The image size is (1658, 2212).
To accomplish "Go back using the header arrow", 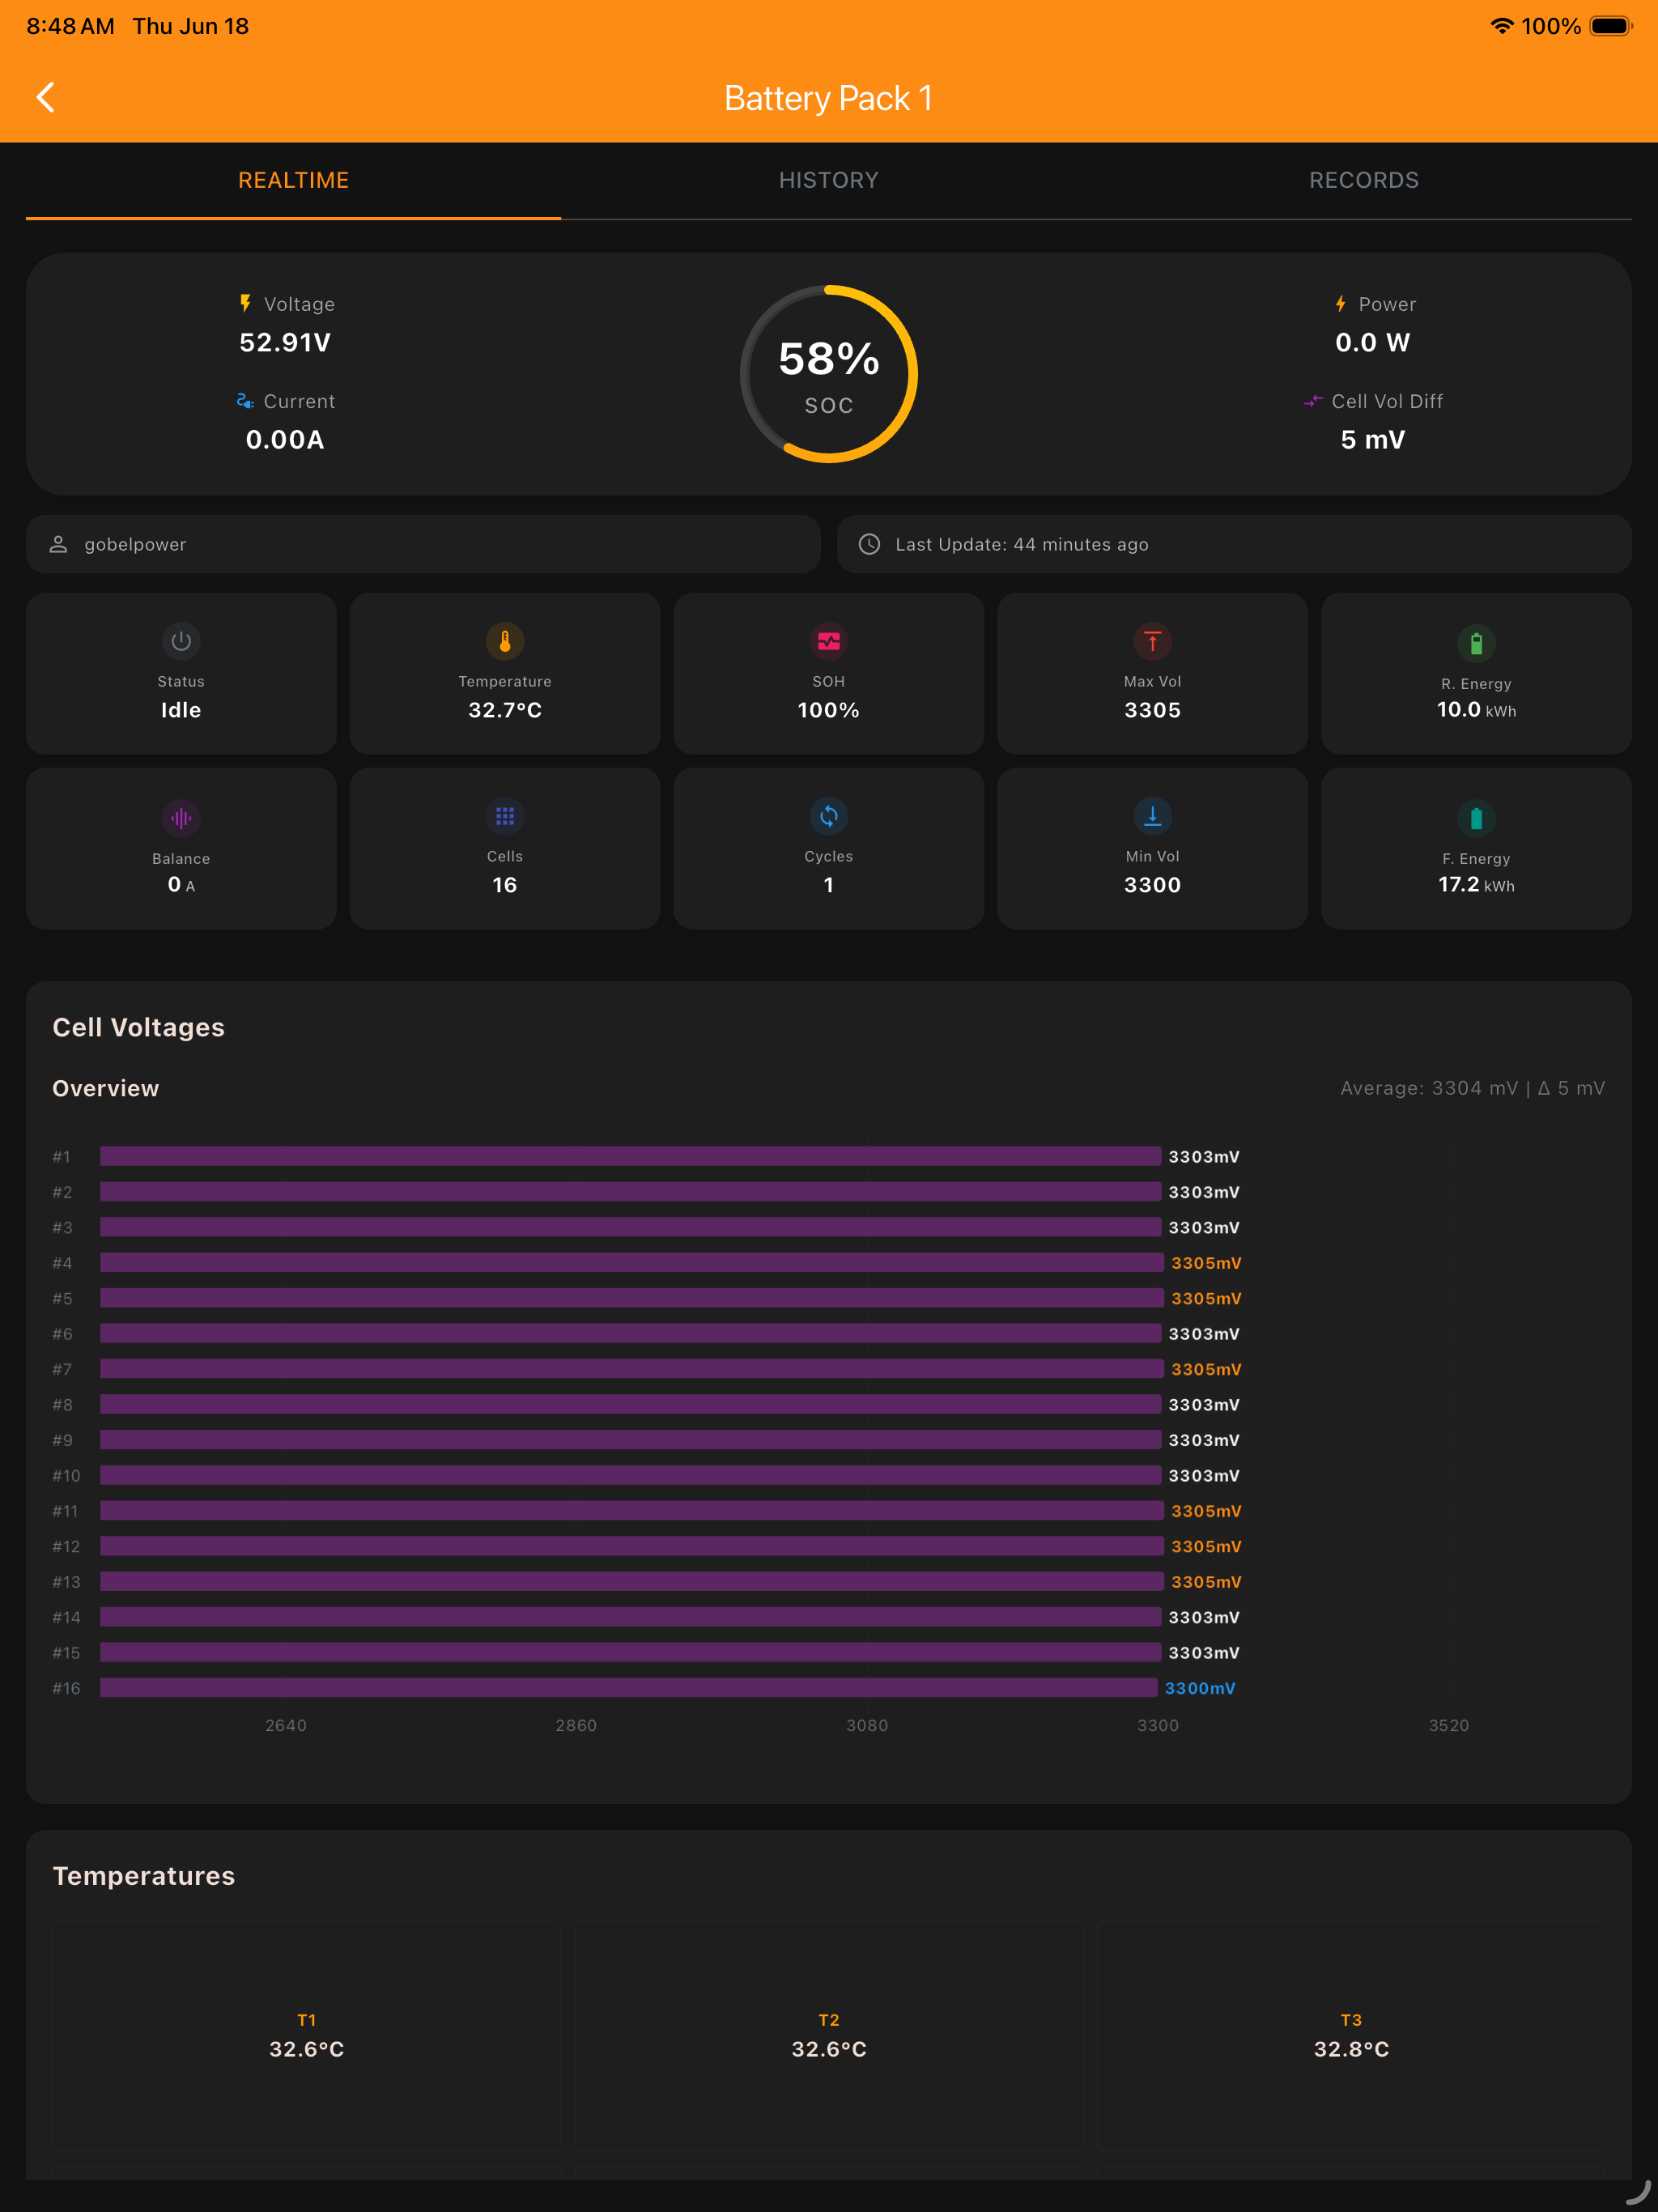I will pos(45,97).
